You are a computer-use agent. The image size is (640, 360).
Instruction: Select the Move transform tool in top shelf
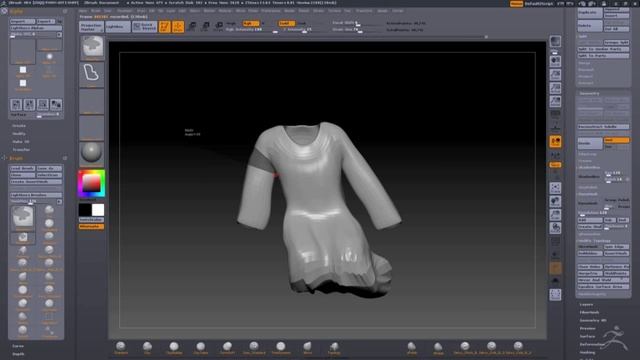point(192,27)
